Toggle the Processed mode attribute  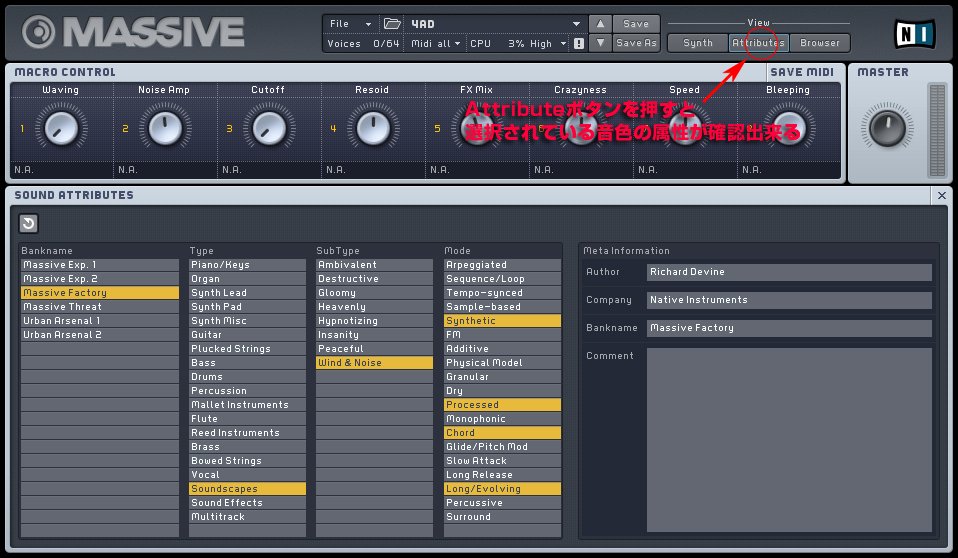pyautogui.click(x=502, y=405)
